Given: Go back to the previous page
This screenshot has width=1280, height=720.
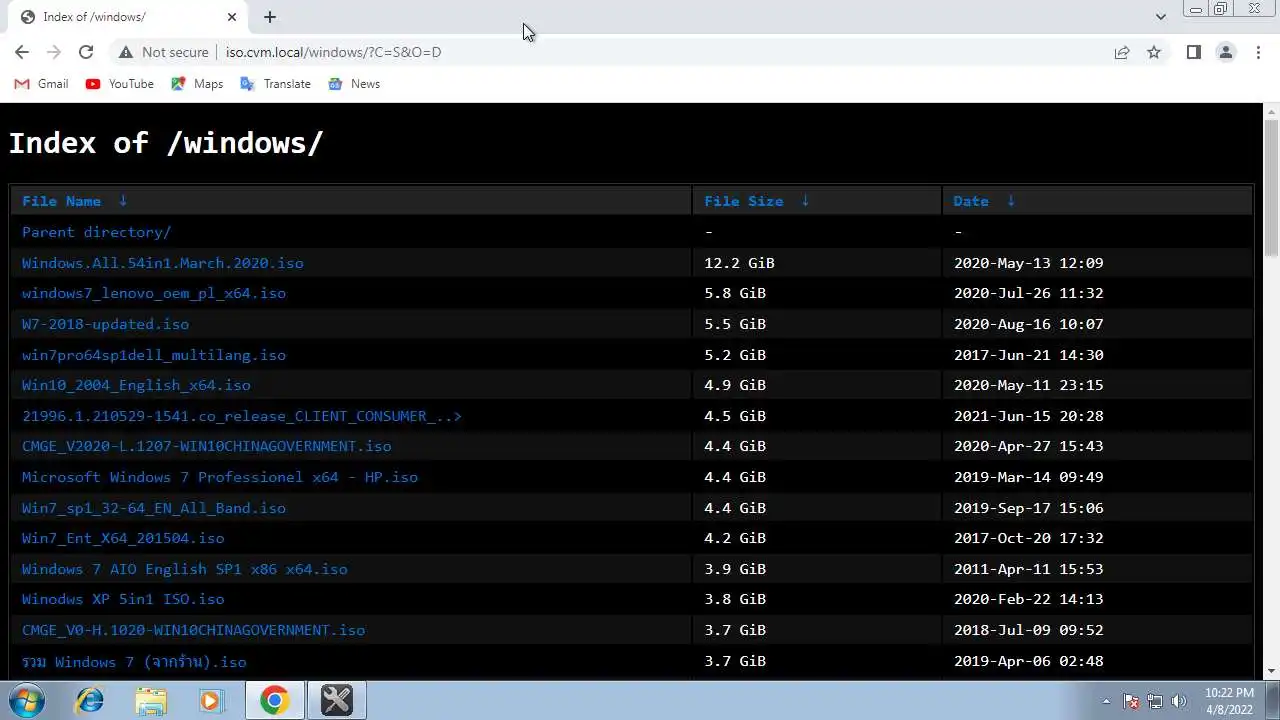Looking at the screenshot, I should point(22,52).
